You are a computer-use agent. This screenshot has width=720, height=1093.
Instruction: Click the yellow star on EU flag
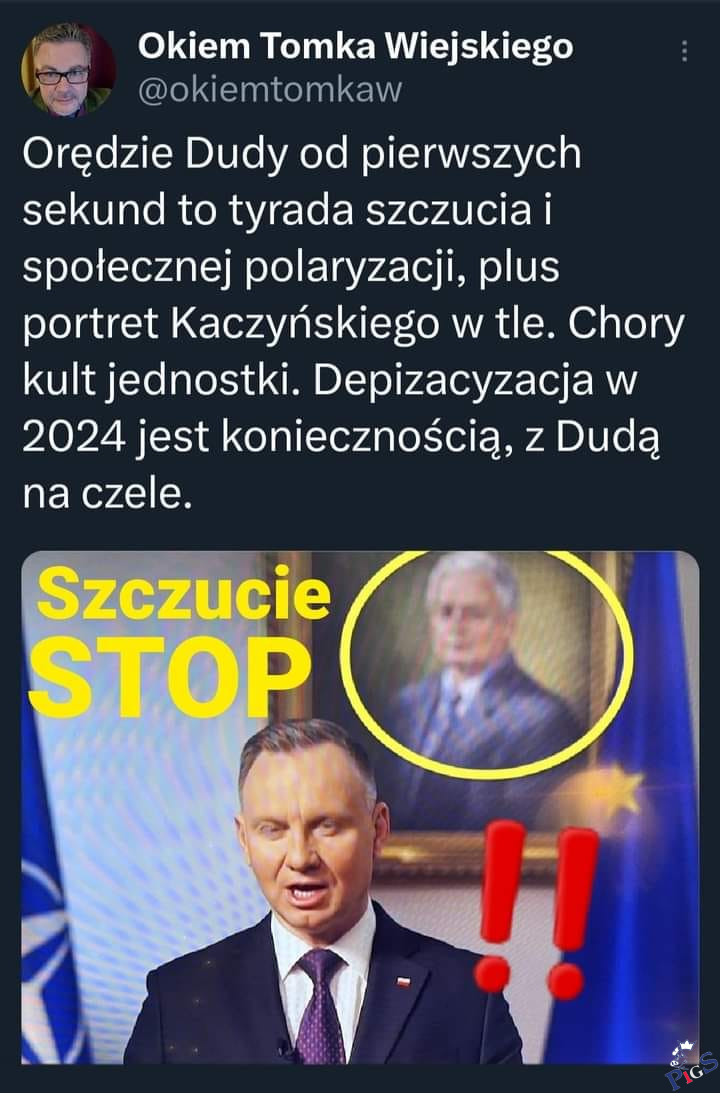tap(618, 790)
